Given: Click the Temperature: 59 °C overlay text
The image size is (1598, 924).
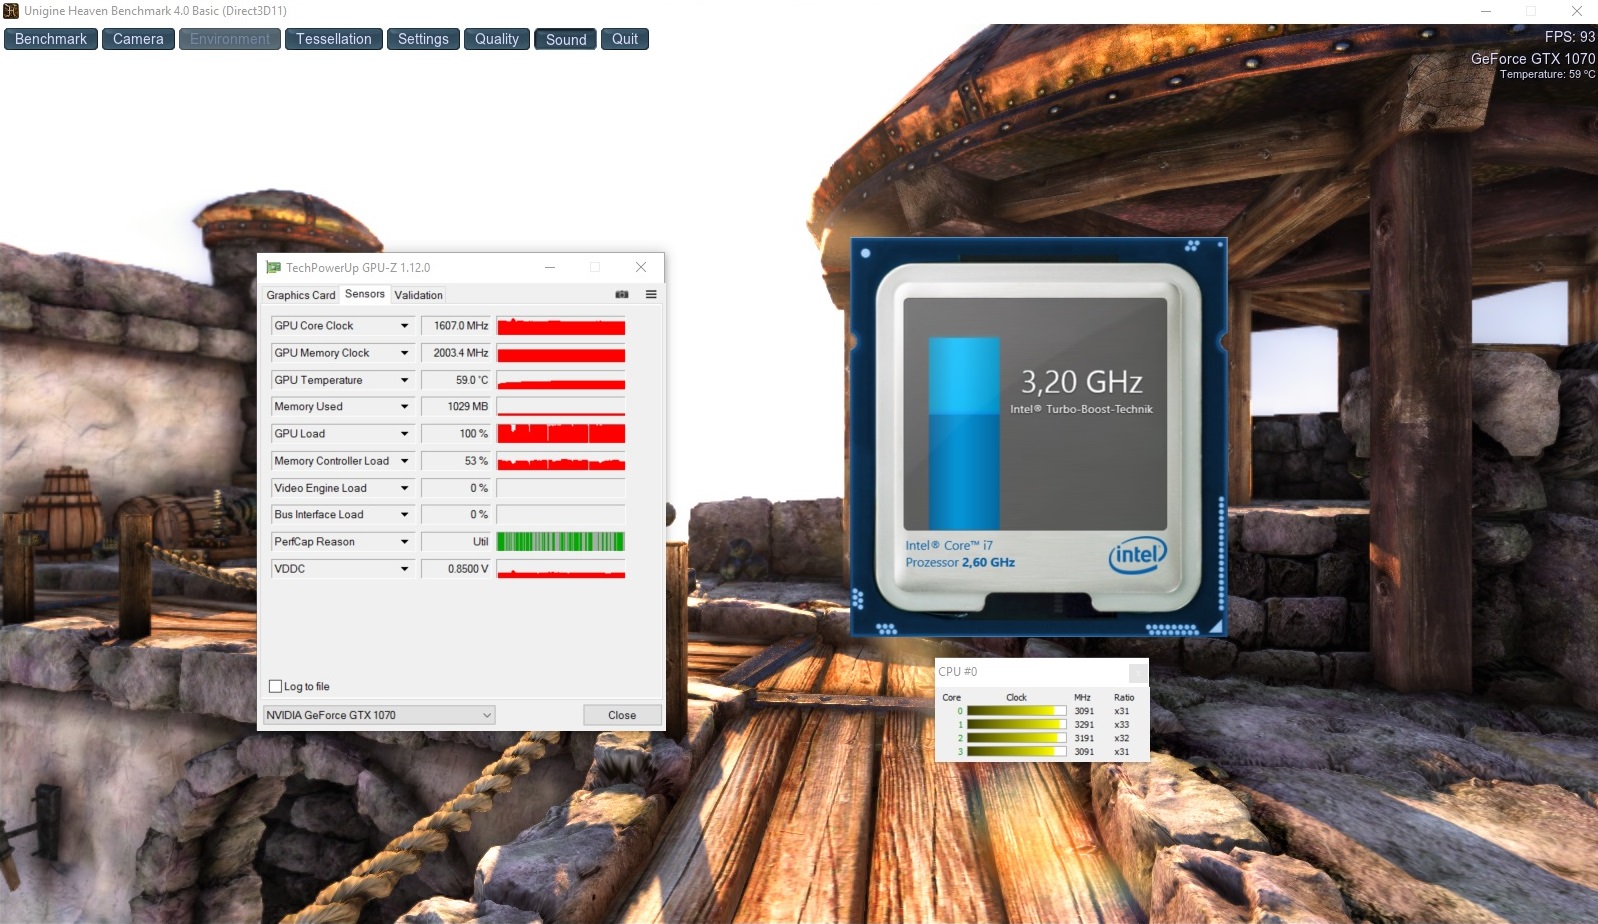Looking at the screenshot, I should point(1547,74).
